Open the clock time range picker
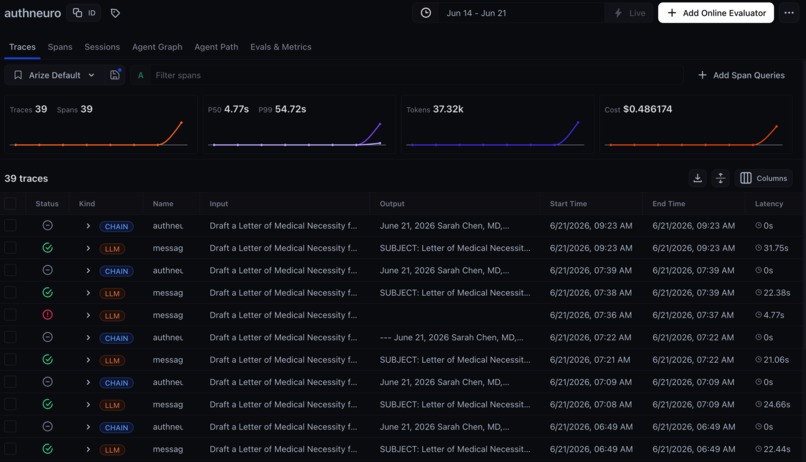The image size is (806, 462). pyautogui.click(x=426, y=13)
